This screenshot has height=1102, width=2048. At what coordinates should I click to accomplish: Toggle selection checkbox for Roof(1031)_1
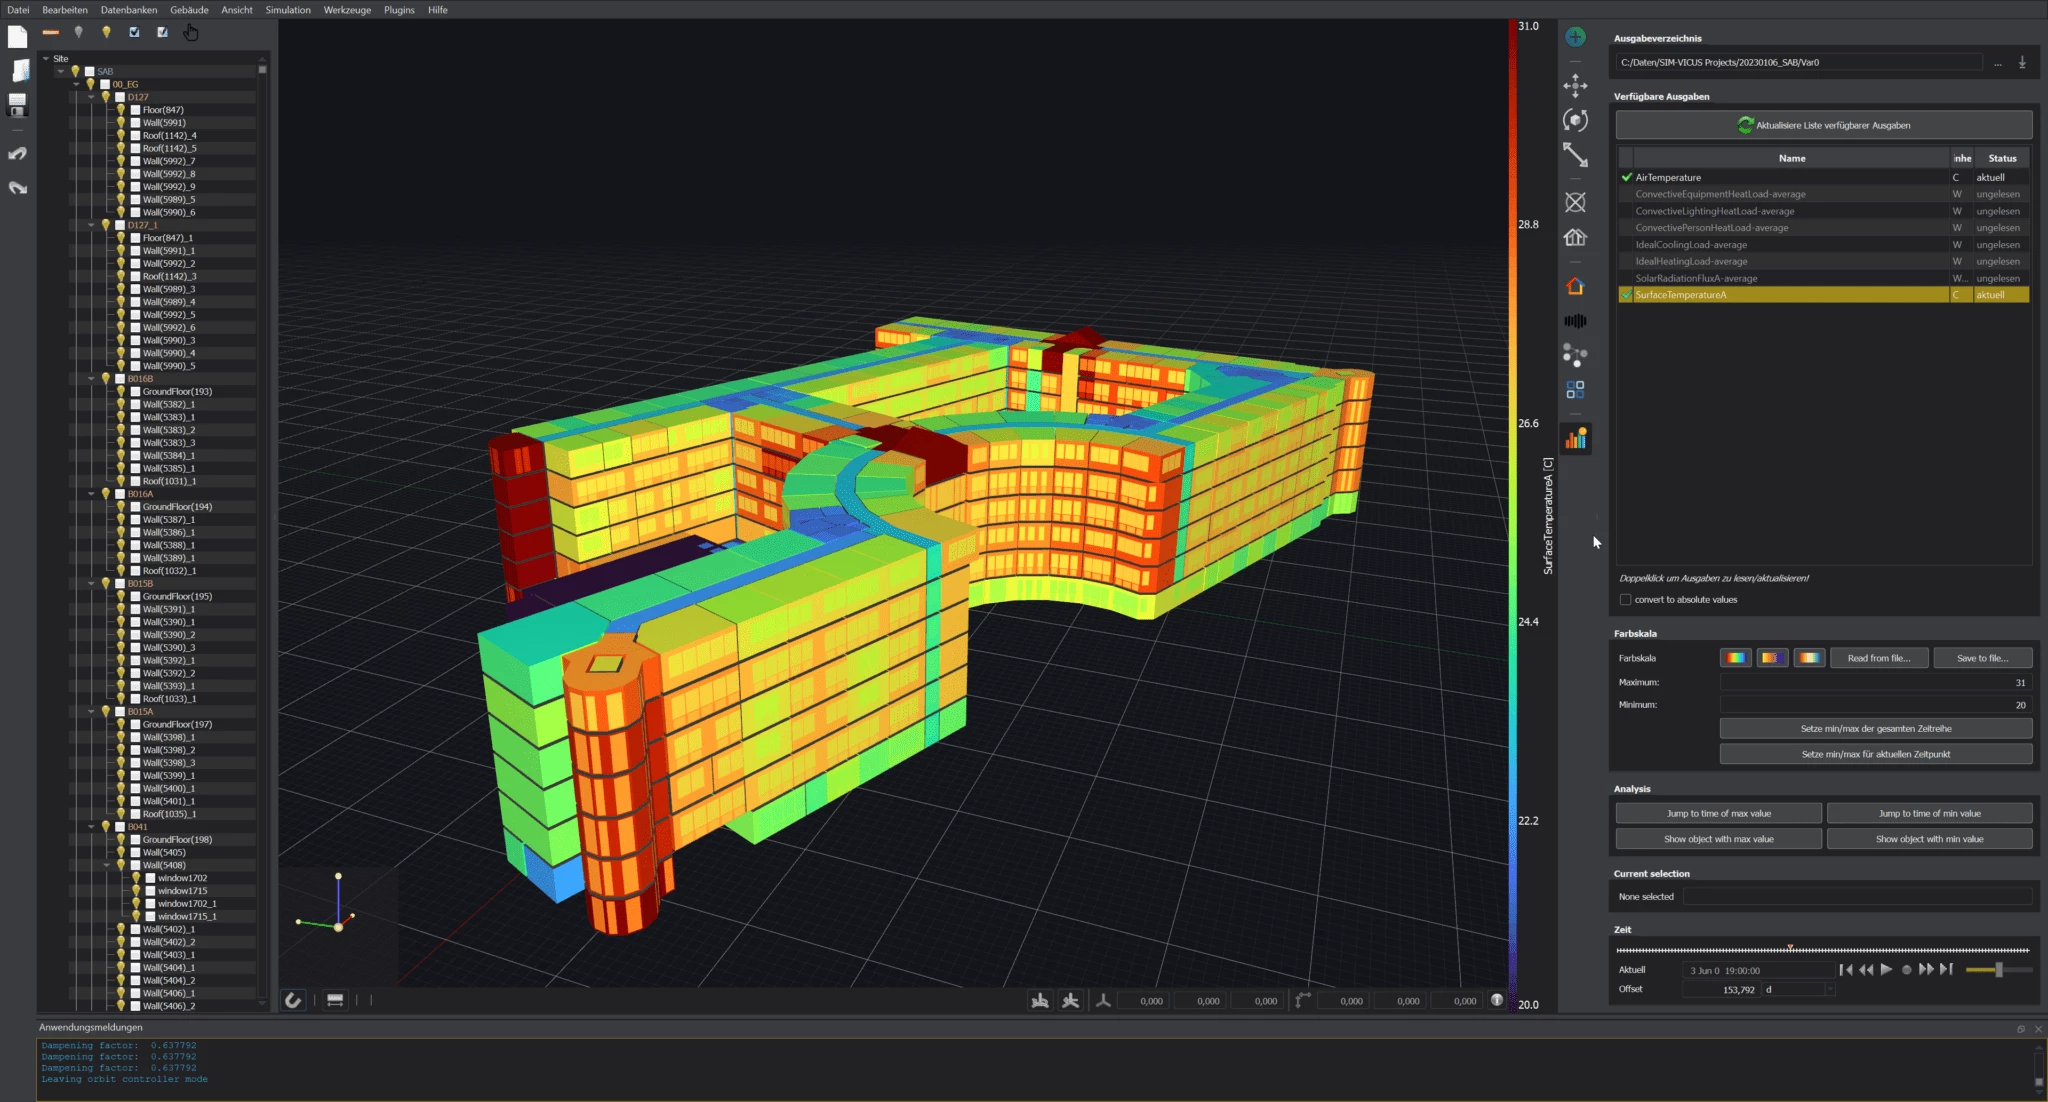pyautogui.click(x=136, y=481)
